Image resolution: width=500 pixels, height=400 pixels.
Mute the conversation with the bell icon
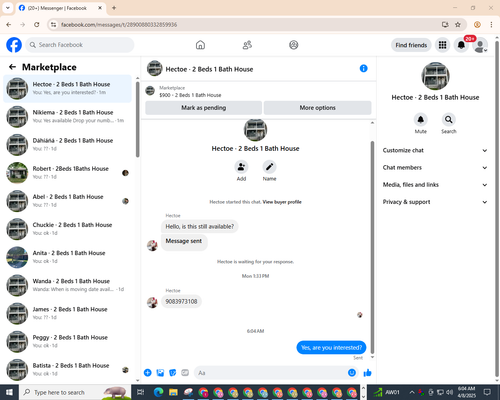click(421, 119)
